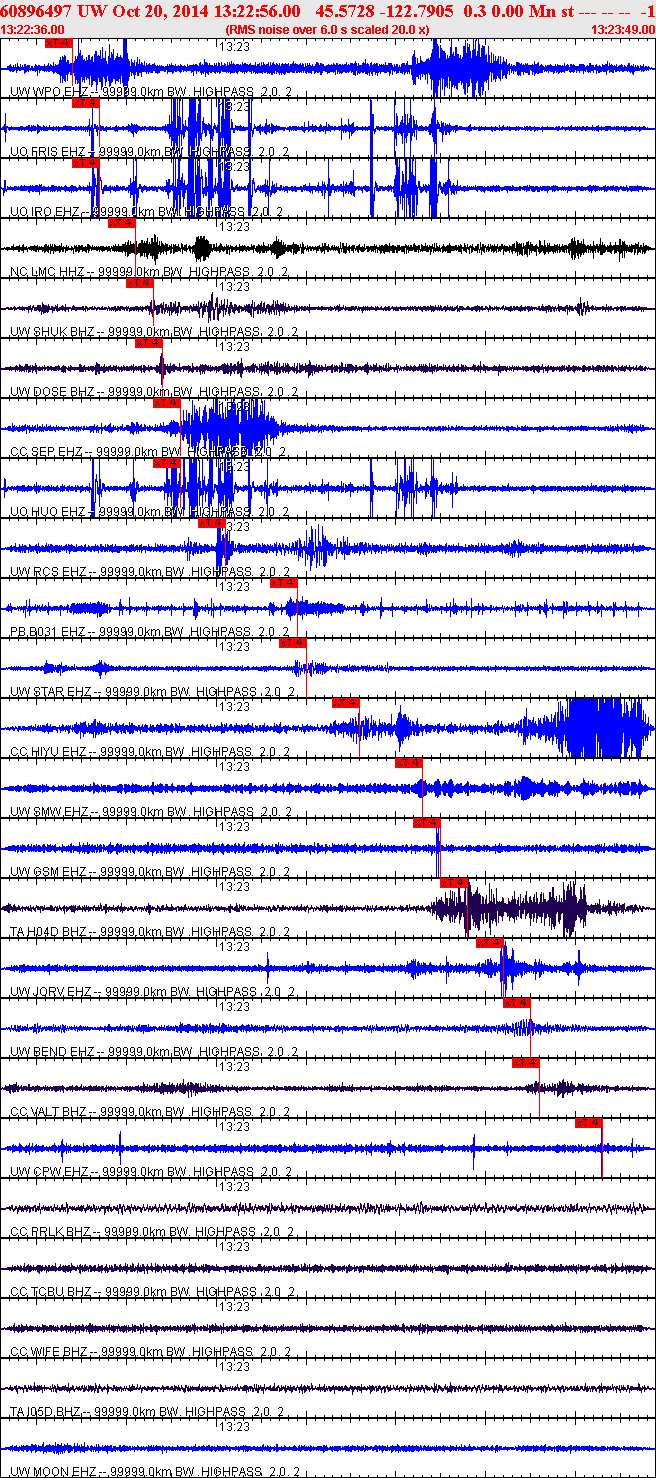Select the UW BEND EHZ trace label
This screenshot has width=656, height=1478.
point(153,1052)
